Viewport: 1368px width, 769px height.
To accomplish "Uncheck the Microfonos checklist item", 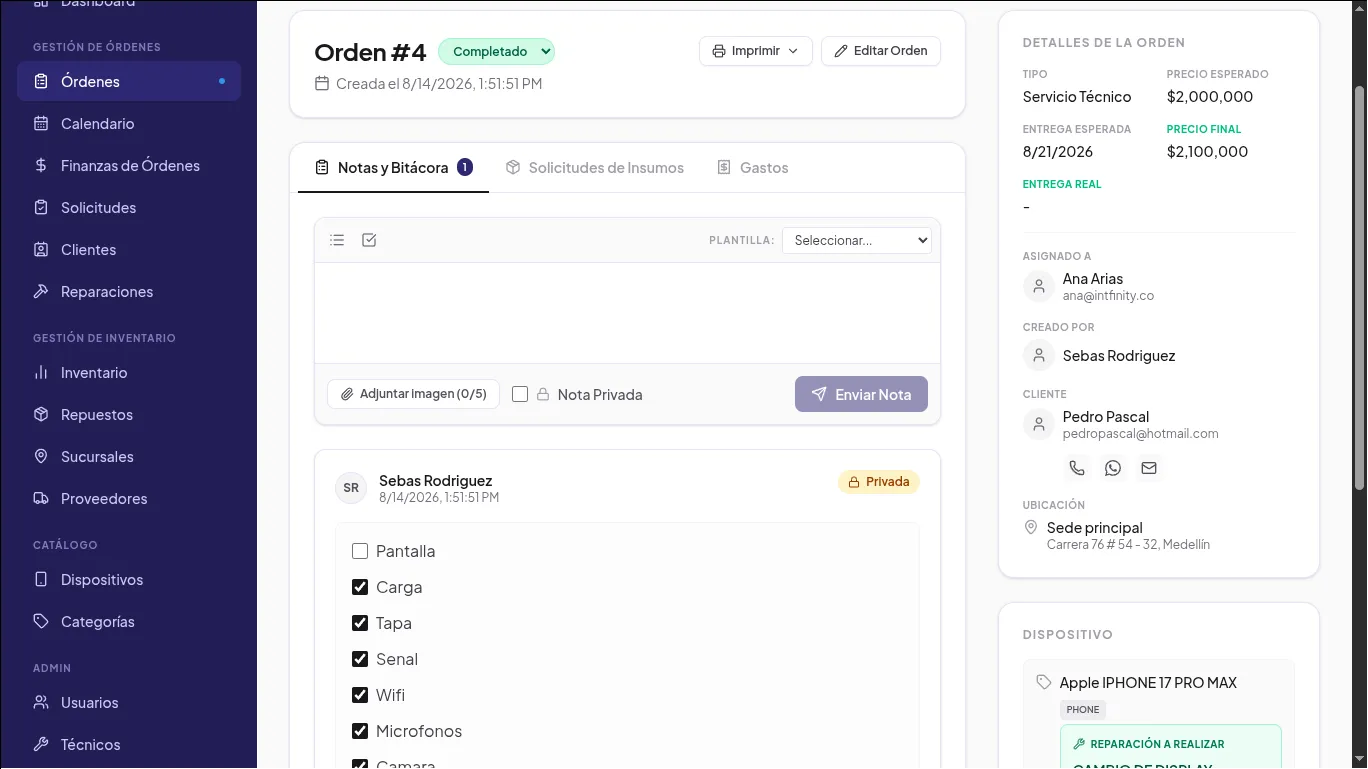I will click(360, 731).
